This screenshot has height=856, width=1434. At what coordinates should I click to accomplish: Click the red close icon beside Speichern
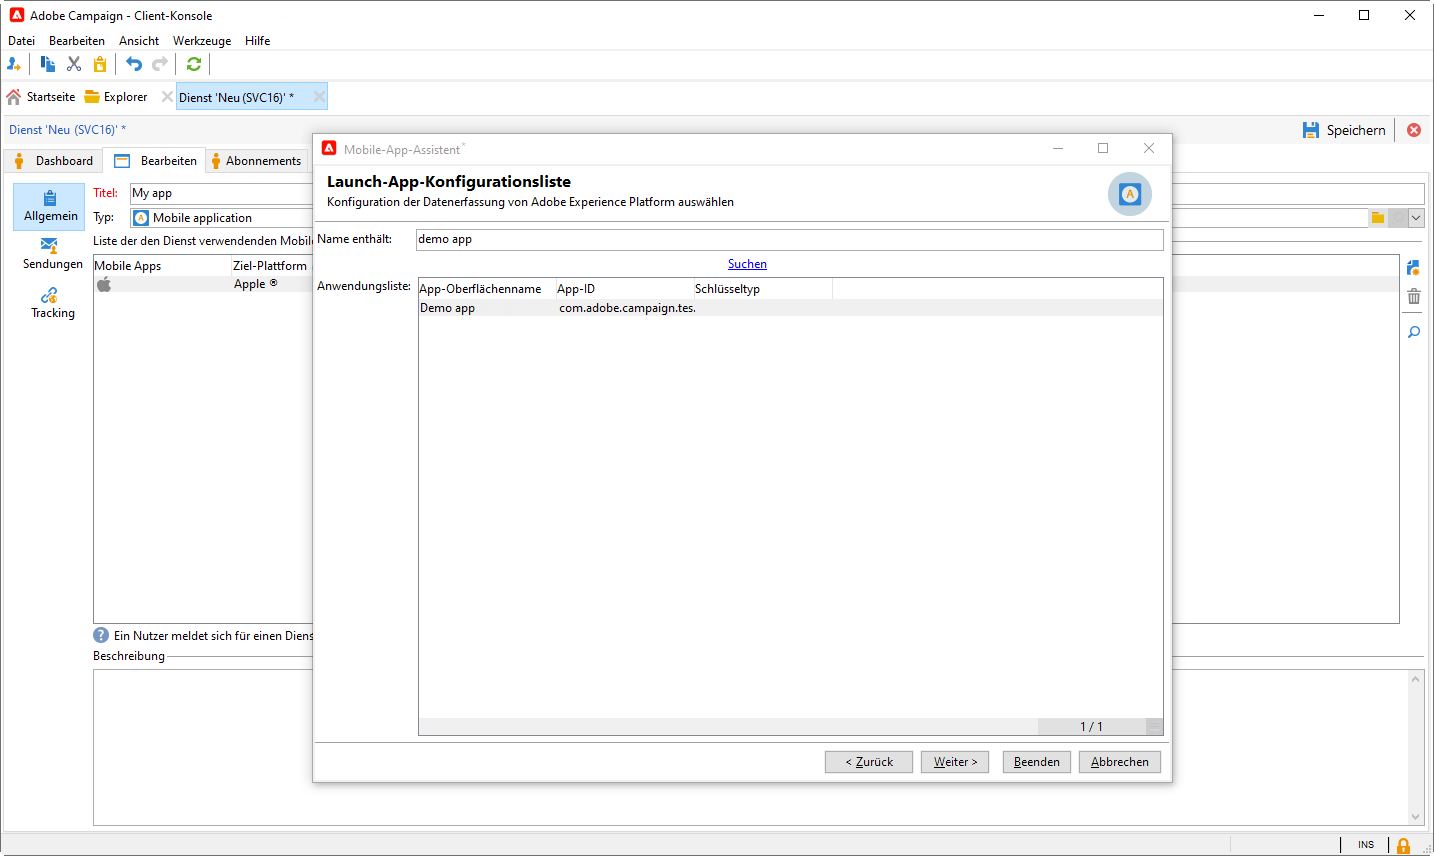click(1414, 130)
